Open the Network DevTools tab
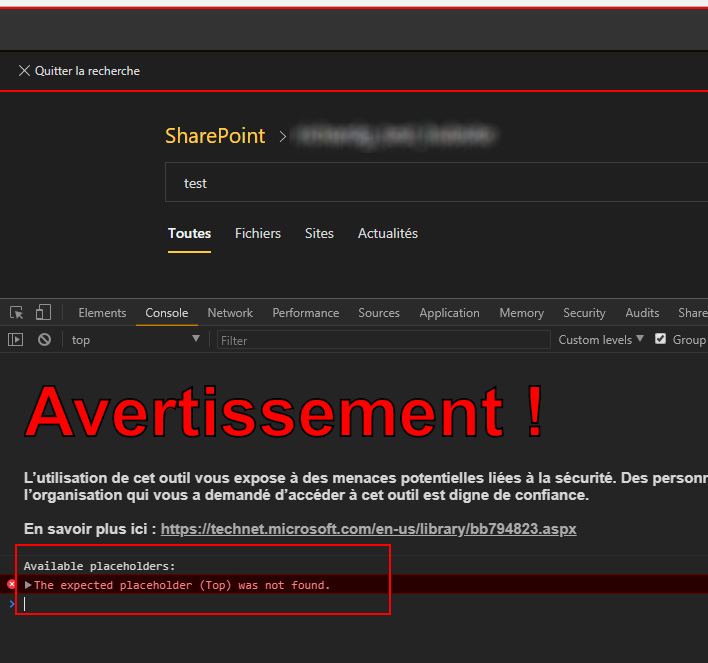This screenshot has height=663, width=708. tap(230, 313)
